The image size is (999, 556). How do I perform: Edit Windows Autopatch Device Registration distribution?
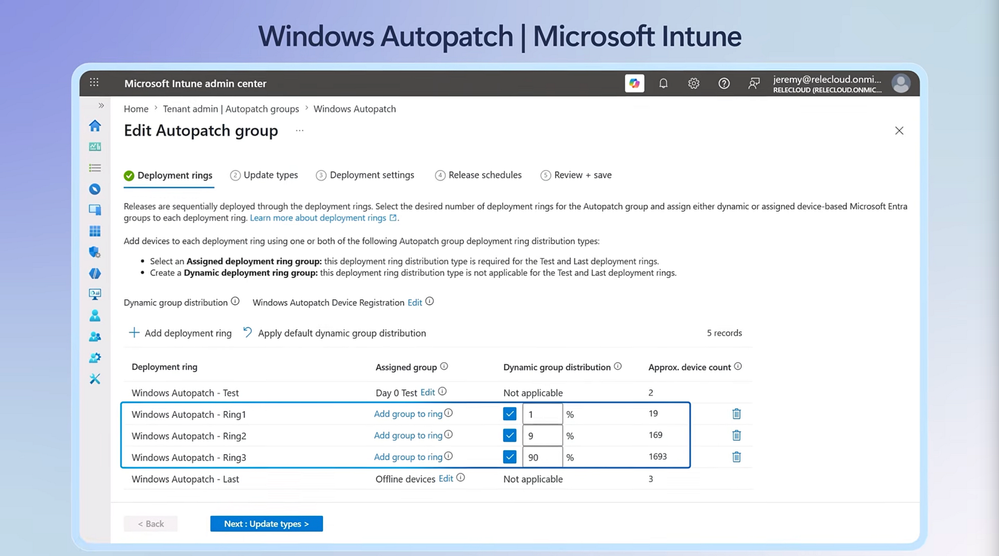click(415, 303)
